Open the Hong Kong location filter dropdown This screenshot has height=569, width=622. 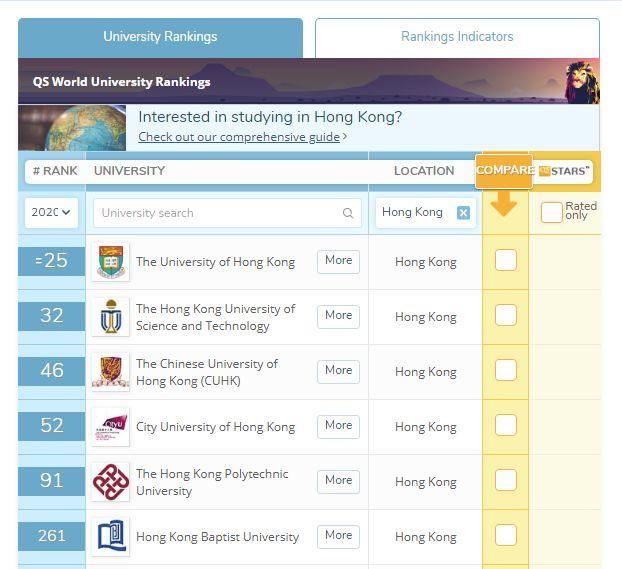tap(426, 213)
